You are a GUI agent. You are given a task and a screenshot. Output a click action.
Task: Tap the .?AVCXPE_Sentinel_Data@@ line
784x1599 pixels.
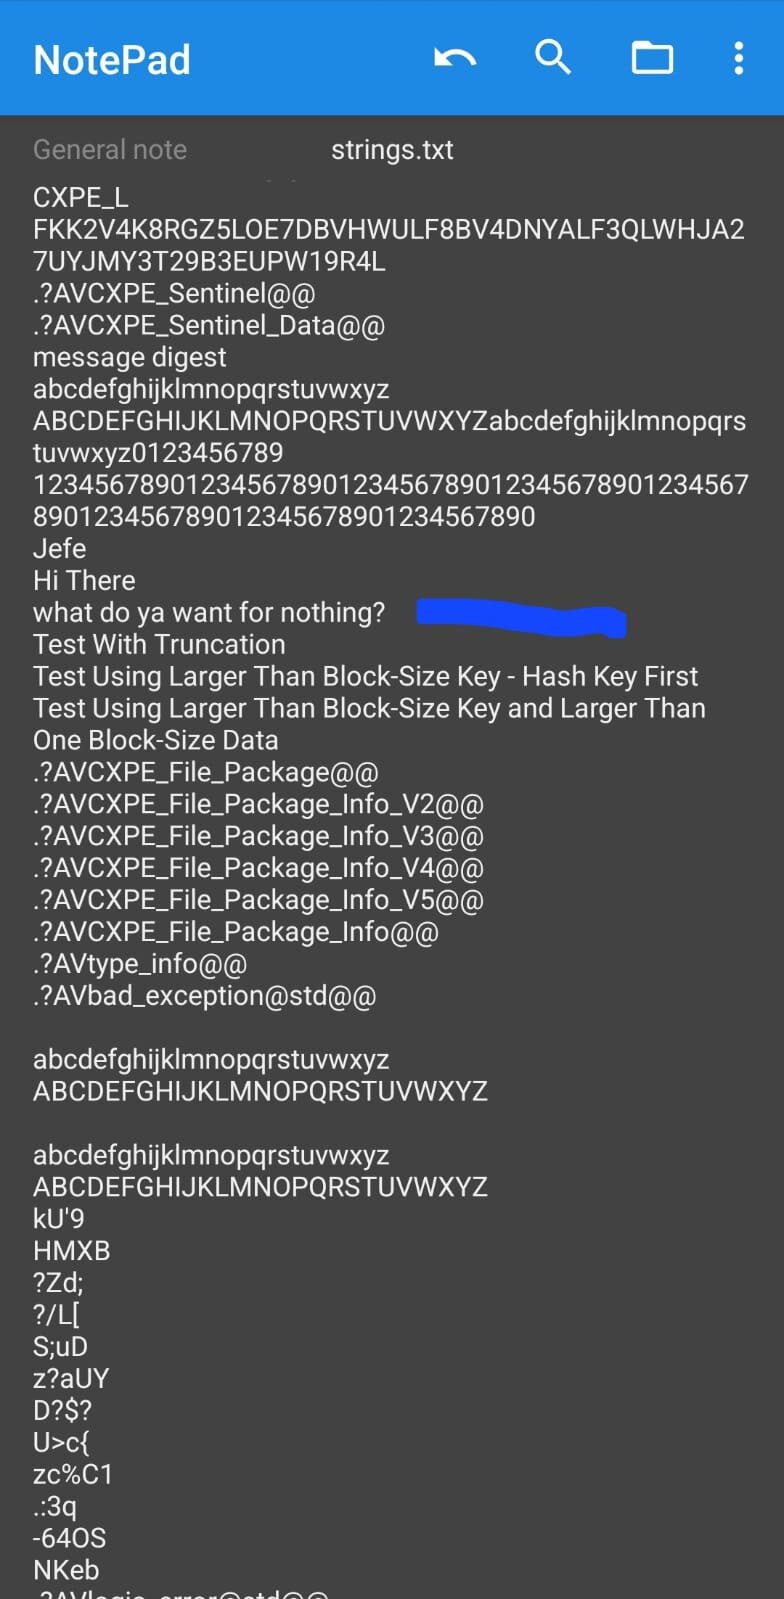coord(209,326)
